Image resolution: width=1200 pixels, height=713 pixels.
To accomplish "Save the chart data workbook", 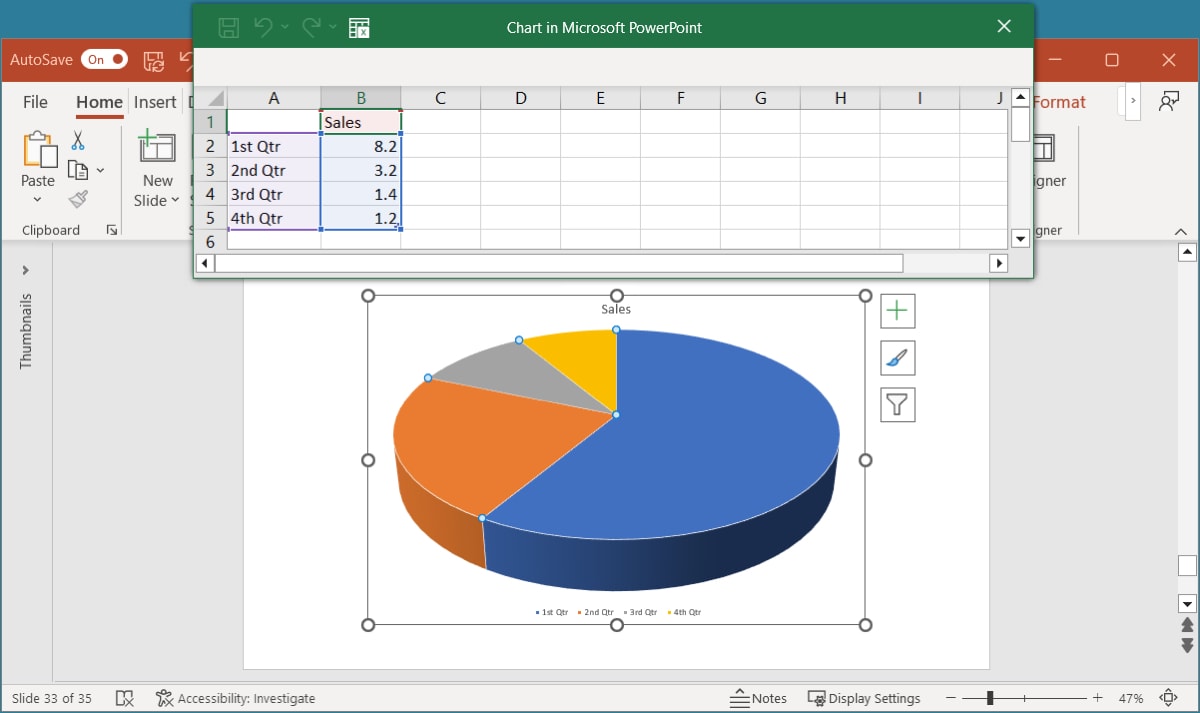I will (228, 27).
